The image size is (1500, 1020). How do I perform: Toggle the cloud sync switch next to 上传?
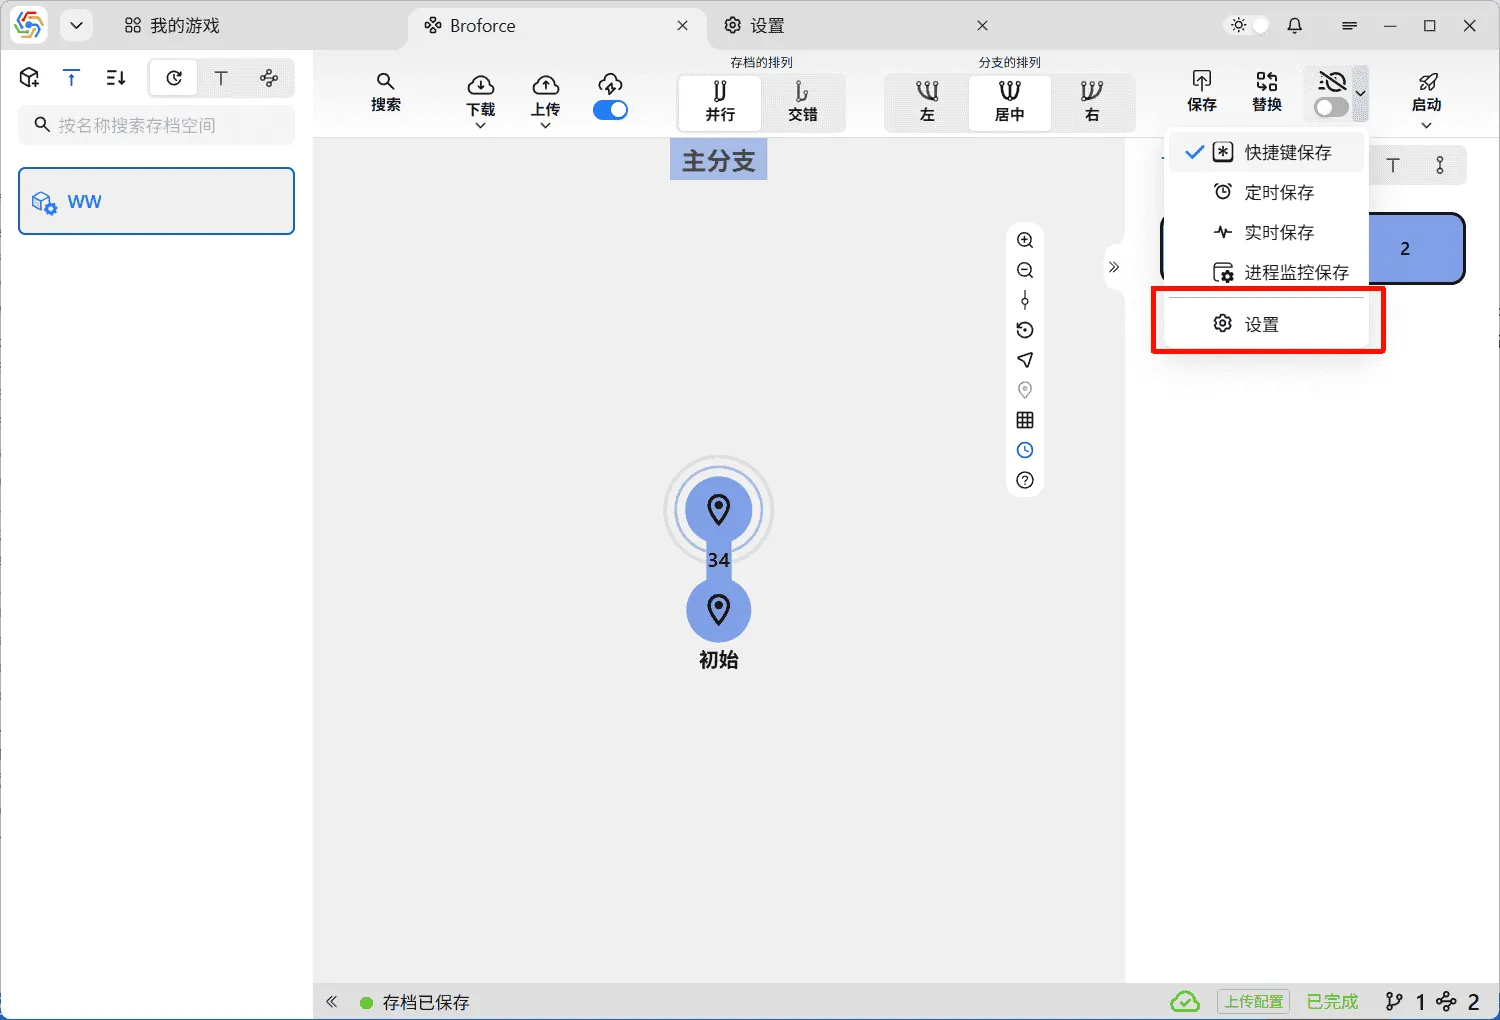click(x=610, y=110)
